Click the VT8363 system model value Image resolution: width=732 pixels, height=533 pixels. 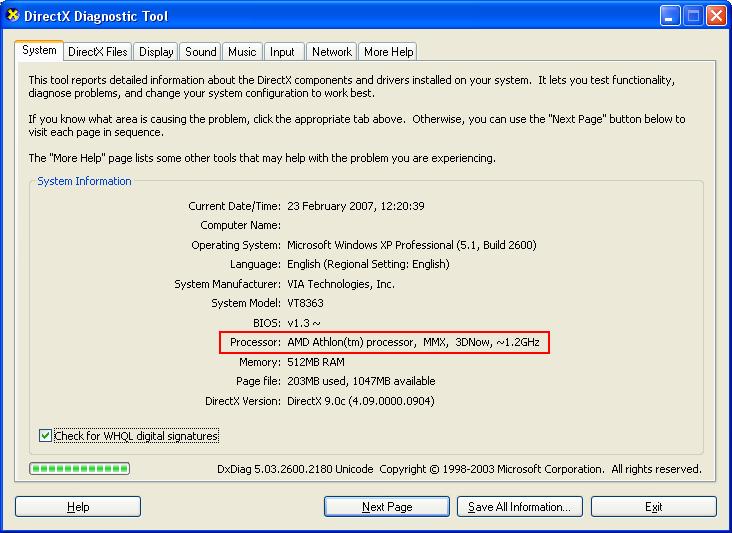click(x=305, y=303)
